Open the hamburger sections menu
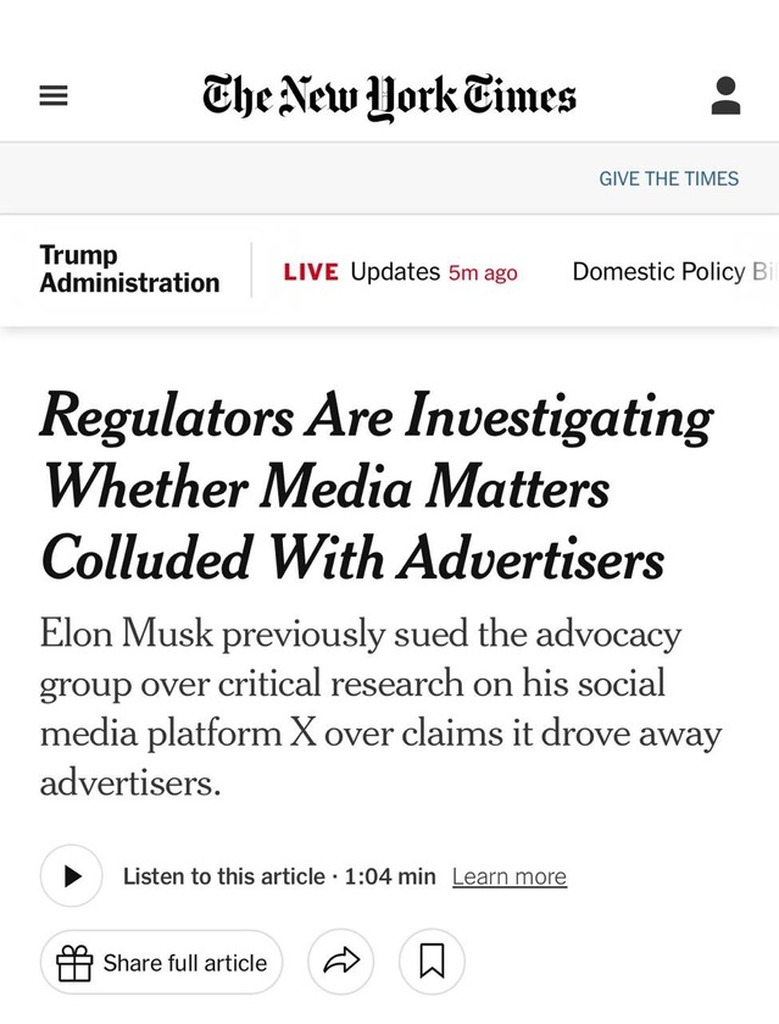 point(54,96)
